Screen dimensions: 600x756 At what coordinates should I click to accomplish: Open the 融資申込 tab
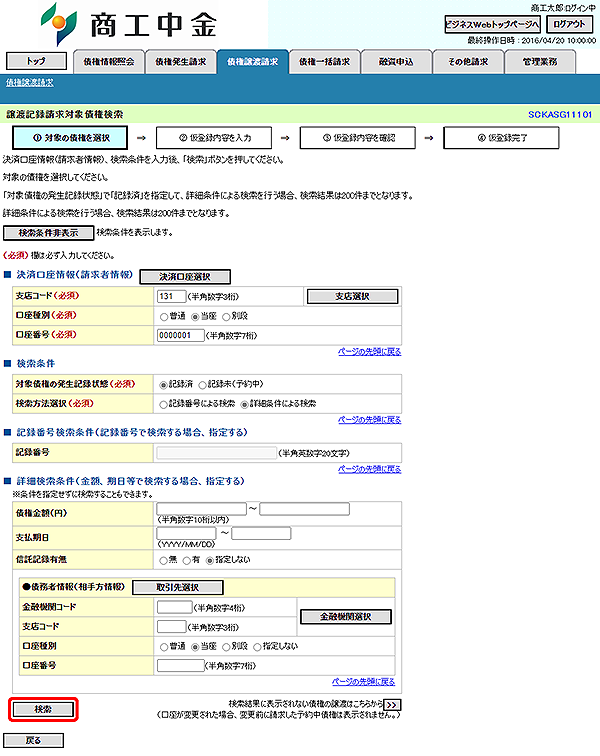click(x=396, y=62)
